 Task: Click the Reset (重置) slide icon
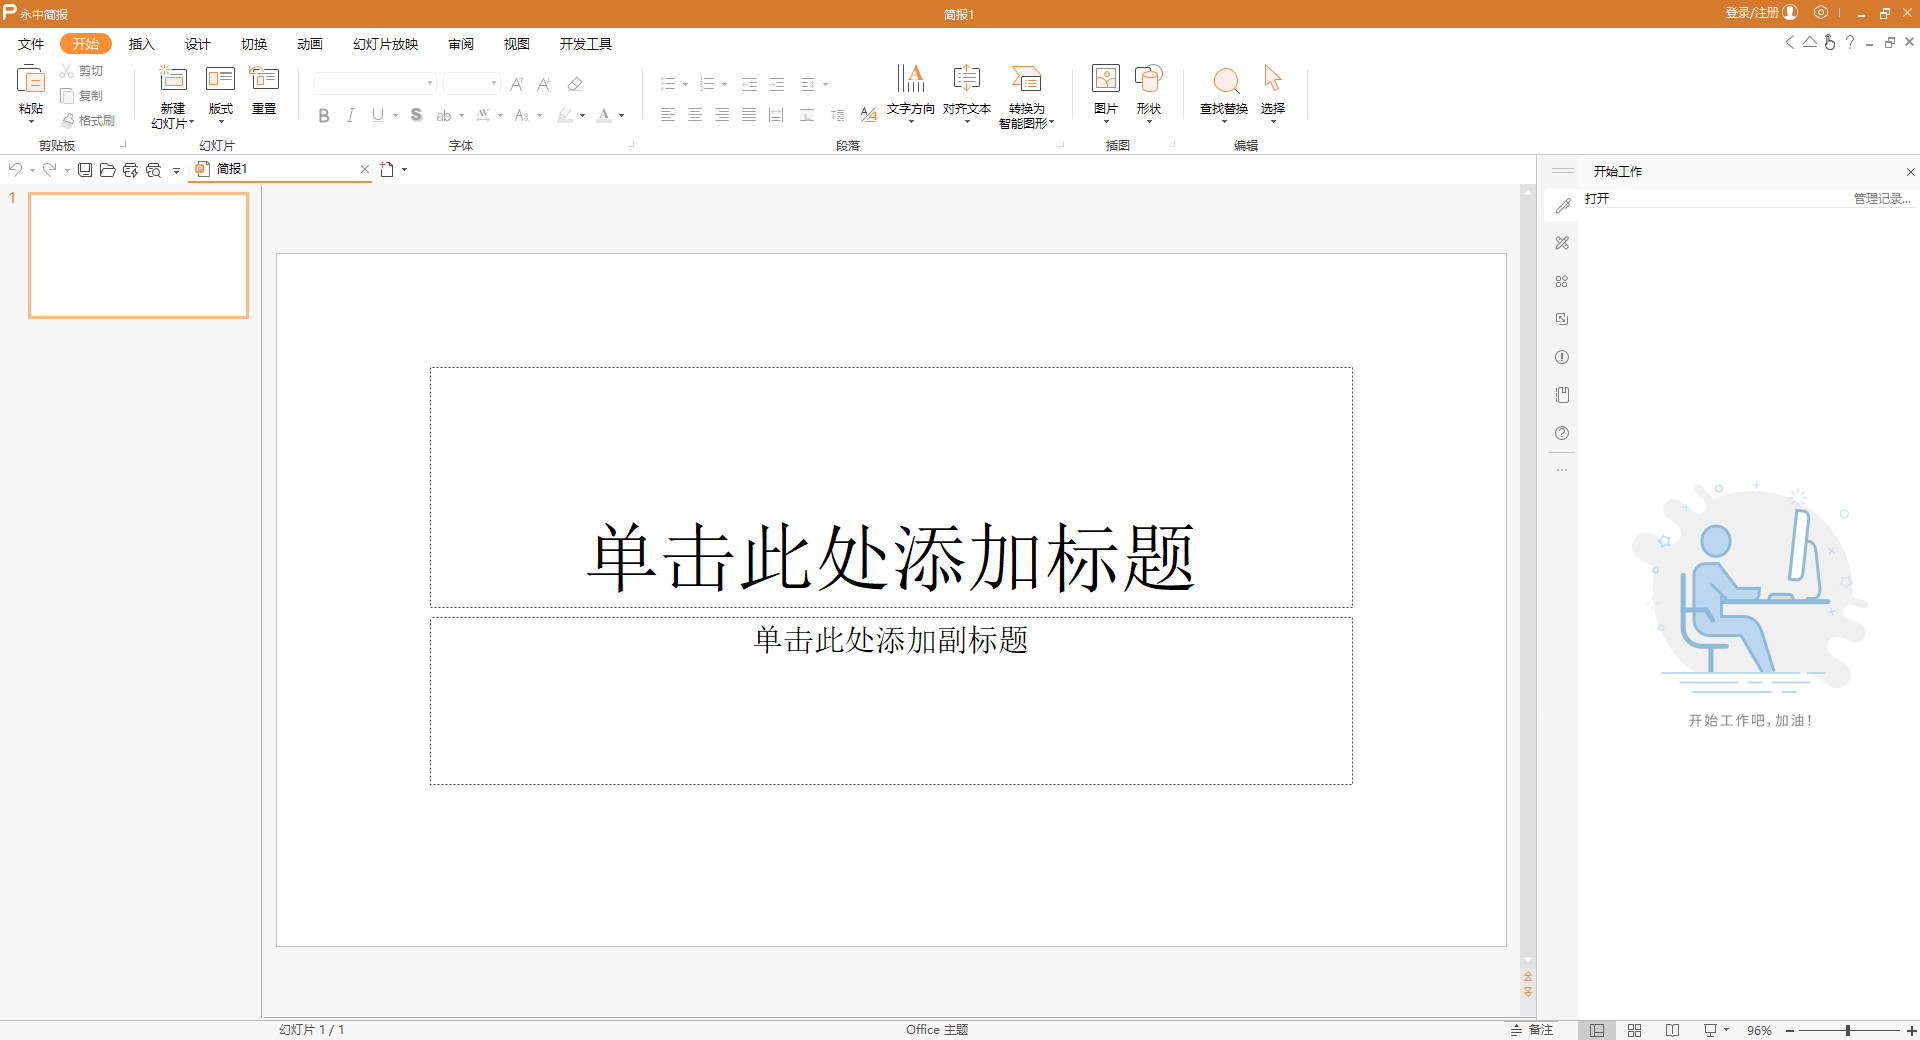pyautogui.click(x=264, y=80)
